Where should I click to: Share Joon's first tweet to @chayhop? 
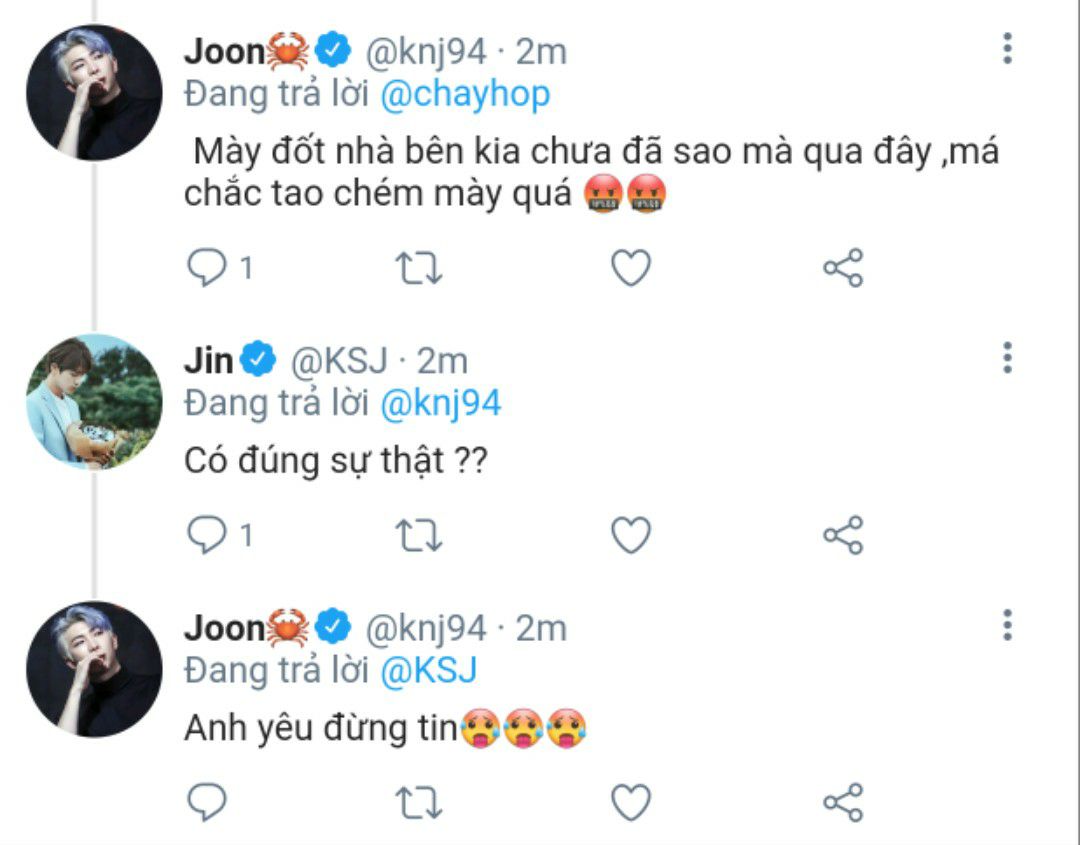[x=843, y=268]
